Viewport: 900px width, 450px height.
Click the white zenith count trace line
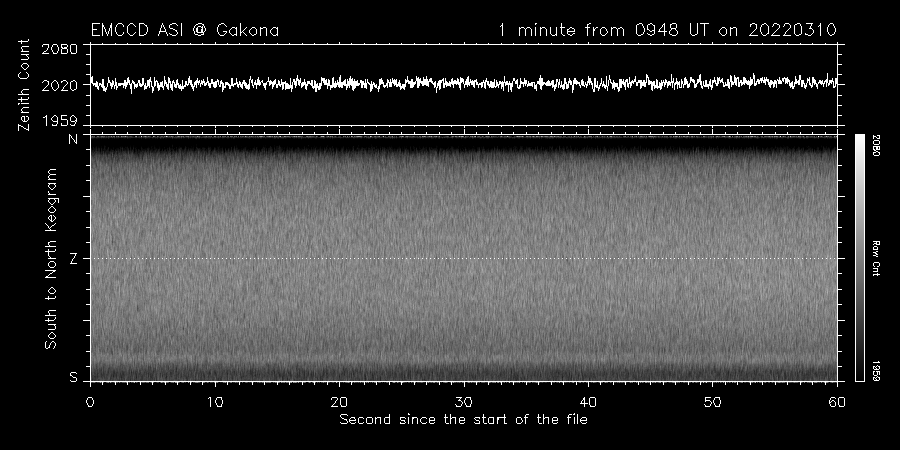coord(464,83)
